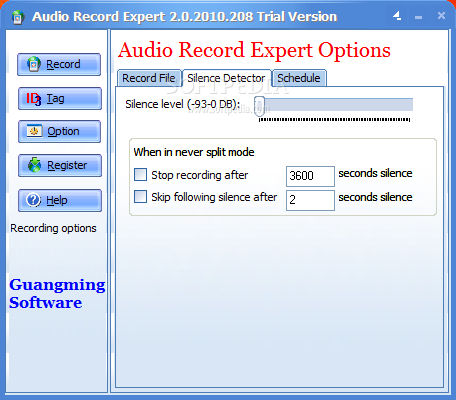The image size is (456, 400).
Task: Click the Guangming Software text
Action: [x=57, y=294]
